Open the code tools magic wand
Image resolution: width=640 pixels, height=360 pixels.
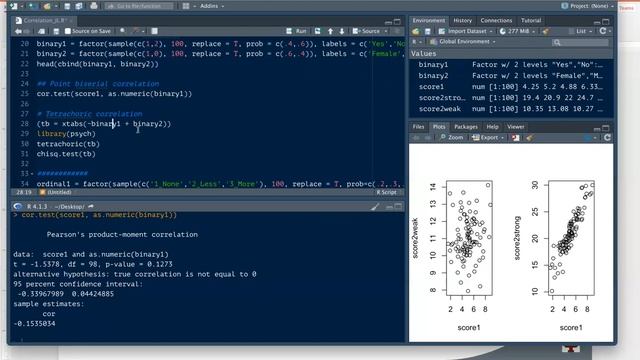[x=136, y=31]
